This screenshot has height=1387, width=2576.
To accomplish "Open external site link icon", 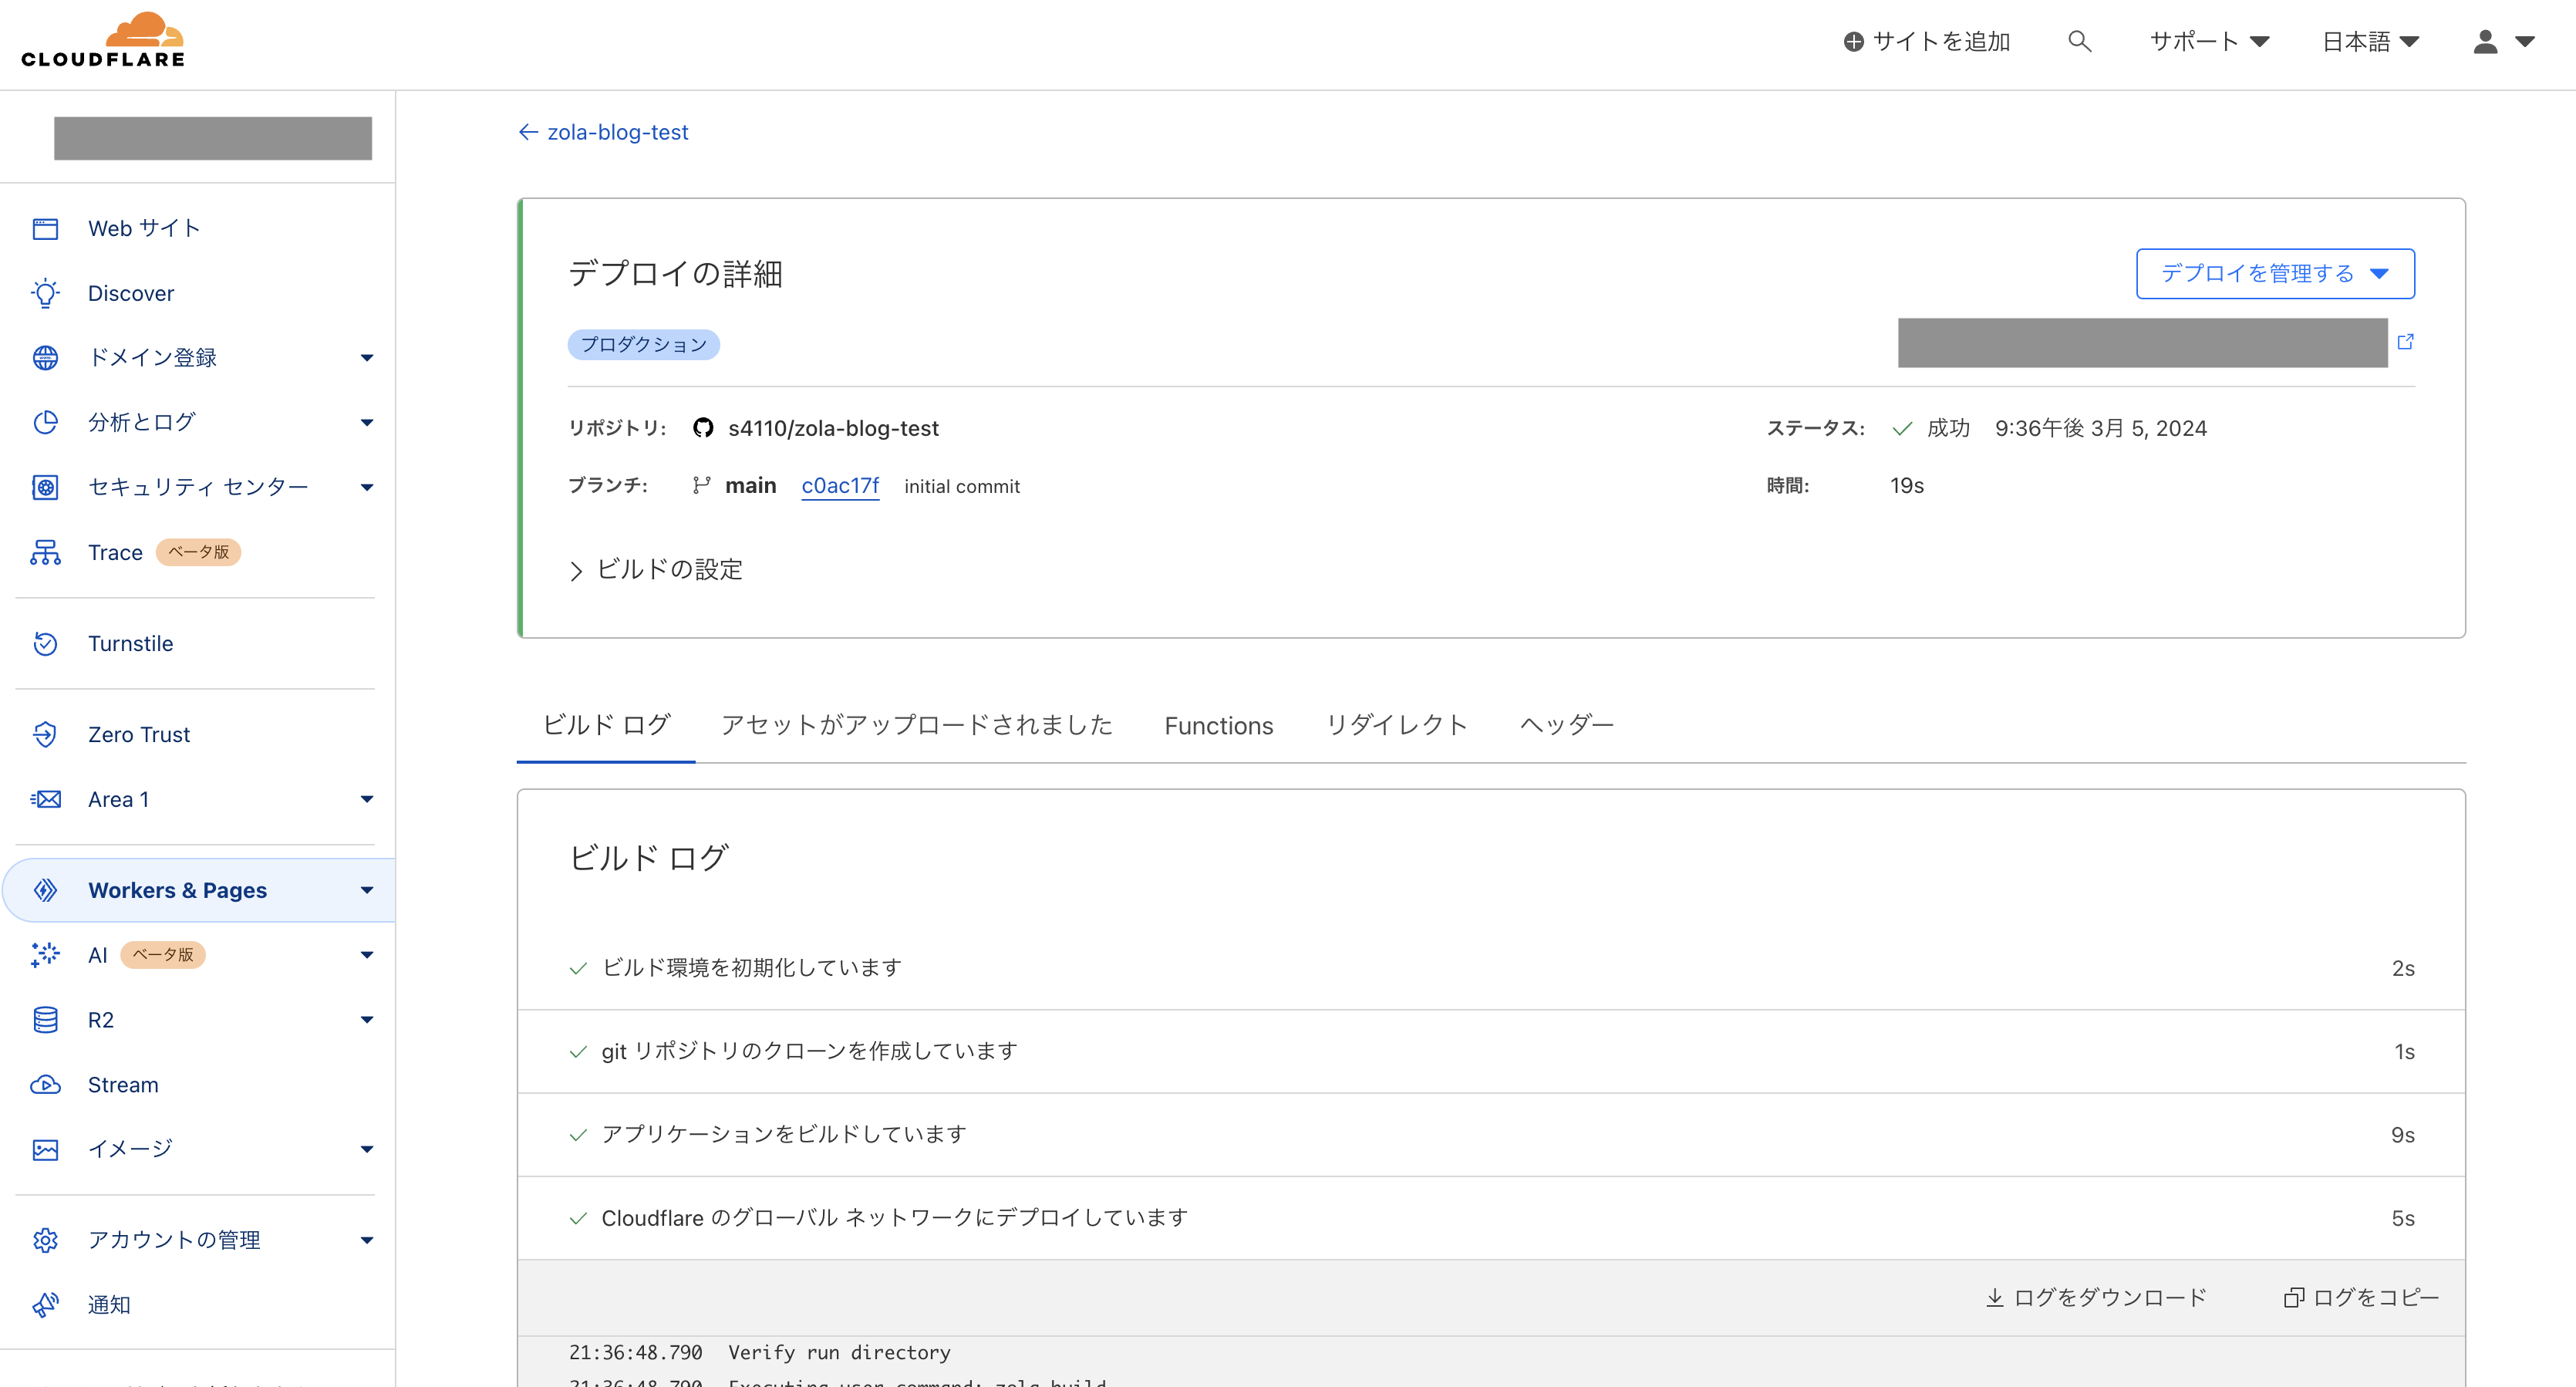I will tap(2405, 342).
